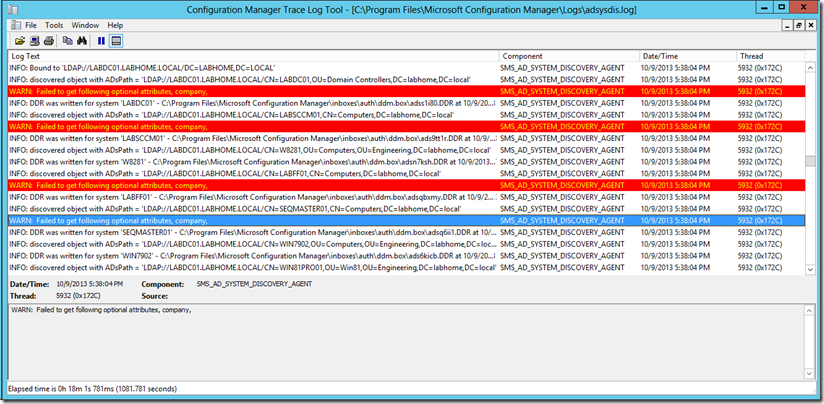Click the details text pane scroll up arrow
The height and width of the screenshot is (404, 824).
(810, 310)
